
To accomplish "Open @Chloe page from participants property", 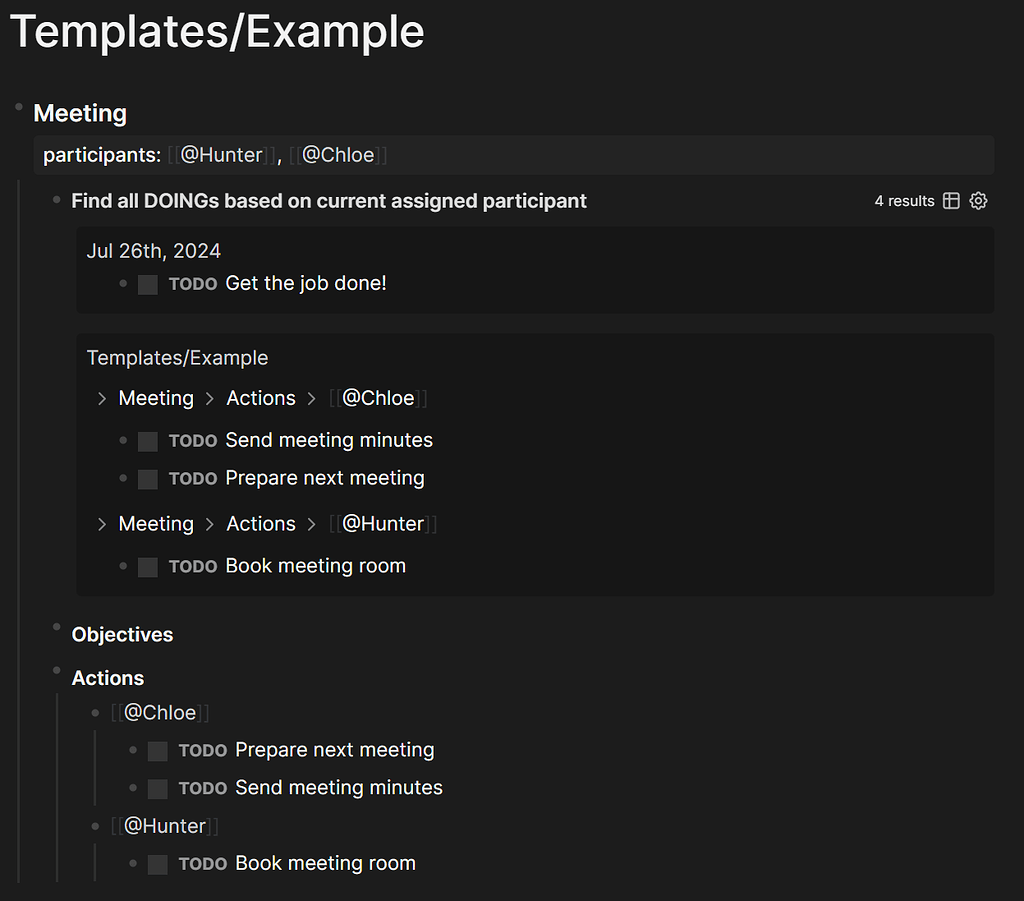I will [x=338, y=155].
